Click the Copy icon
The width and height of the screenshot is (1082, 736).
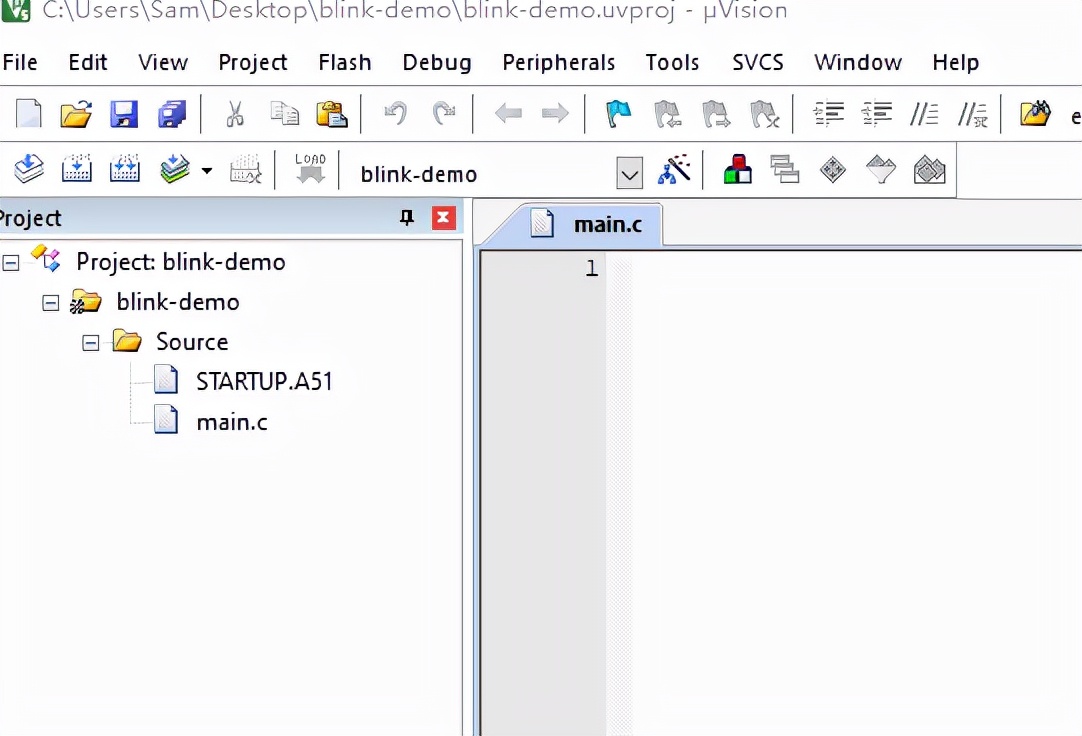pyautogui.click(x=284, y=114)
